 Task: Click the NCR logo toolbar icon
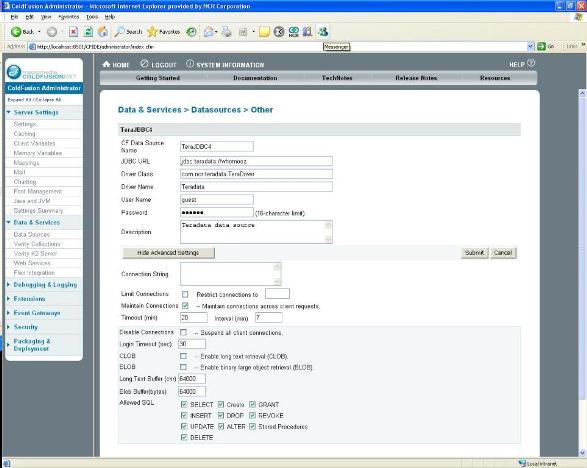[x=294, y=32]
